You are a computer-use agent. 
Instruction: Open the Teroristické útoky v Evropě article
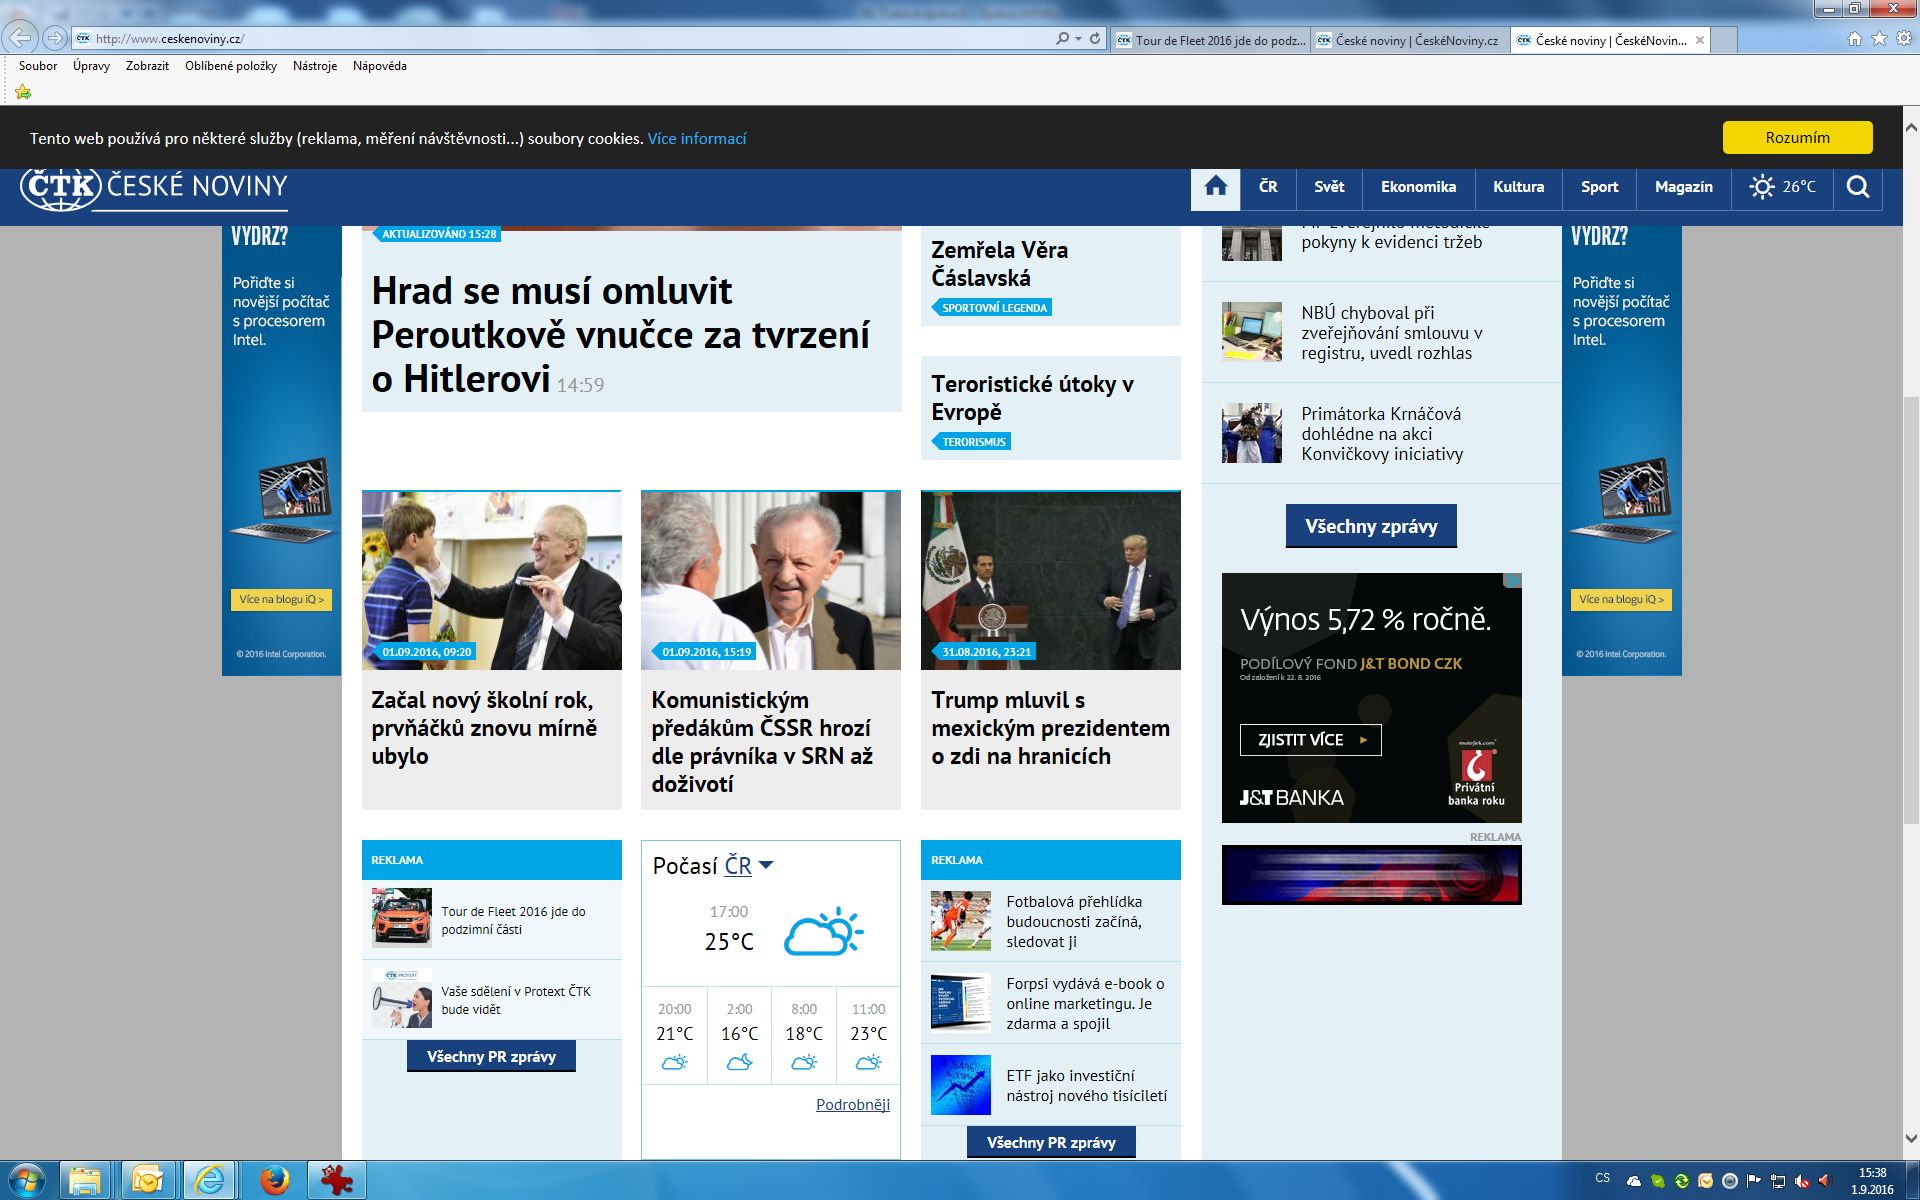(x=1032, y=398)
